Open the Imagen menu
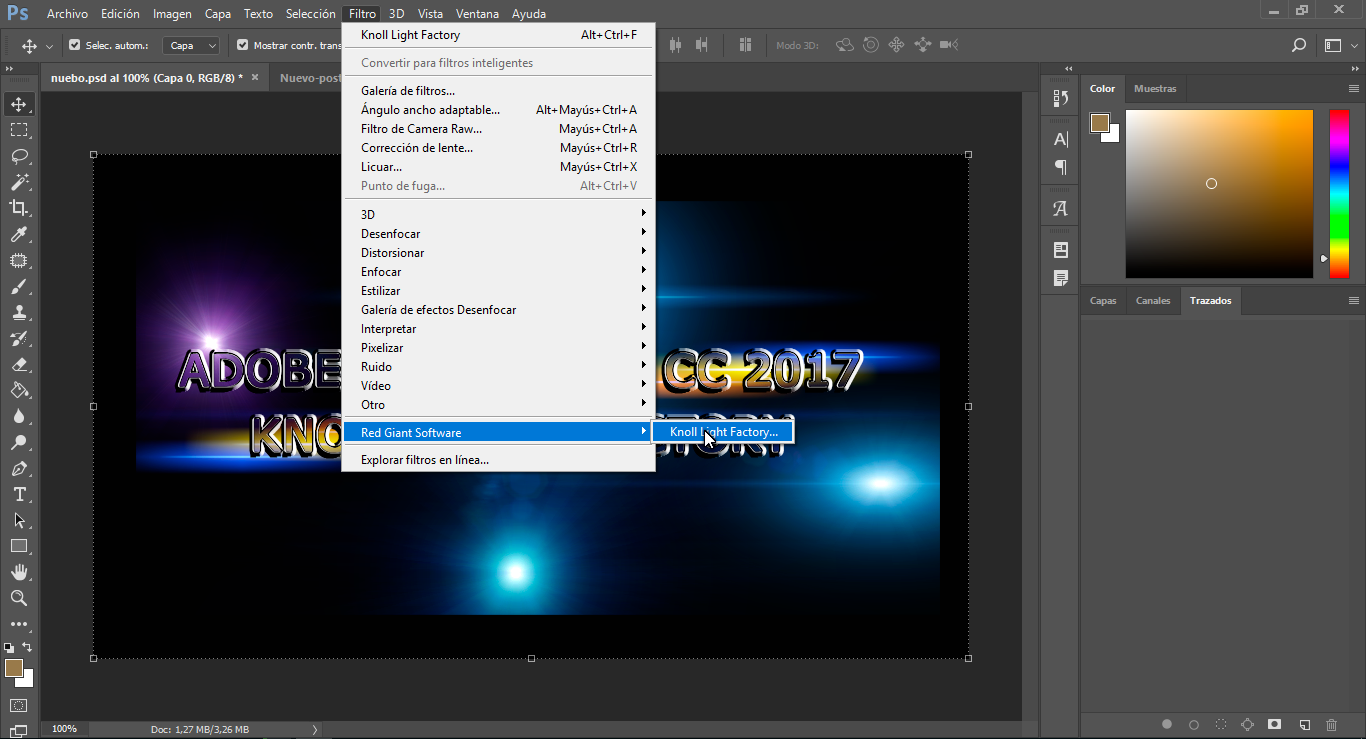 click(x=172, y=14)
